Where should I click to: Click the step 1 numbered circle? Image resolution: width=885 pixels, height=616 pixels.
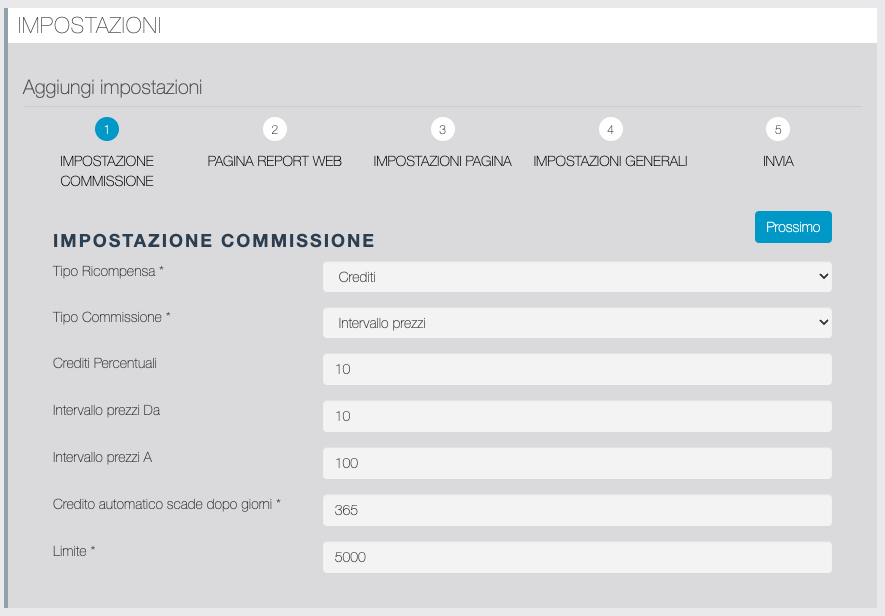pyautogui.click(x=107, y=129)
